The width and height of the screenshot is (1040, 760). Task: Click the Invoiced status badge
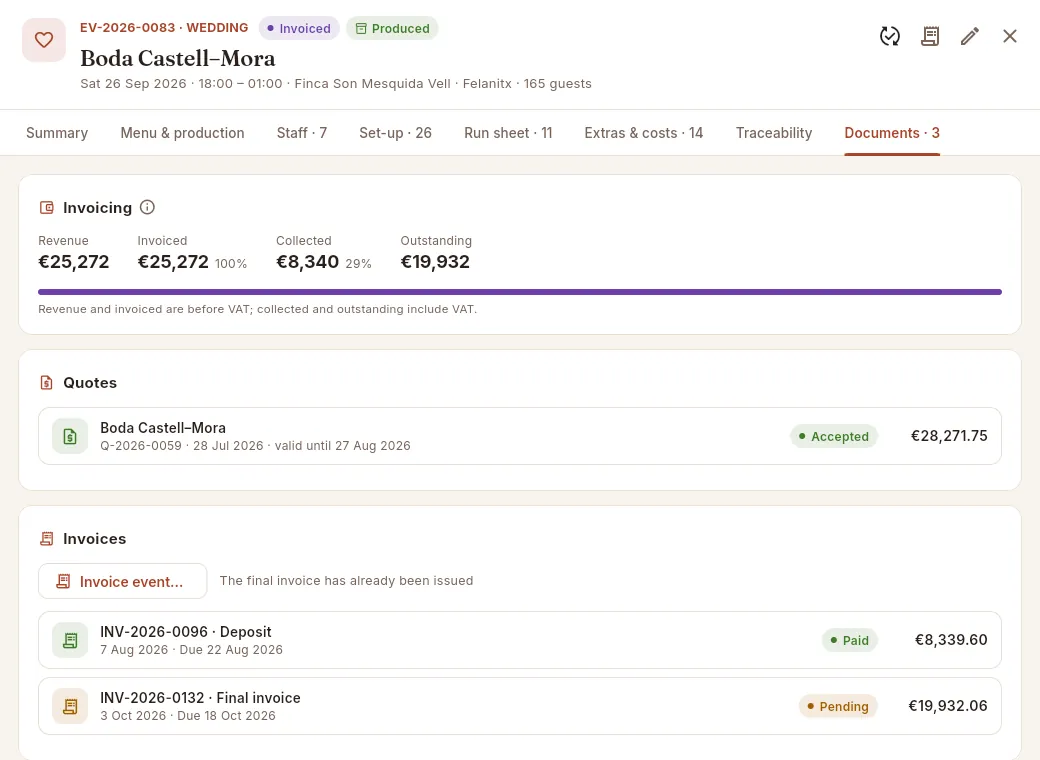(x=299, y=29)
